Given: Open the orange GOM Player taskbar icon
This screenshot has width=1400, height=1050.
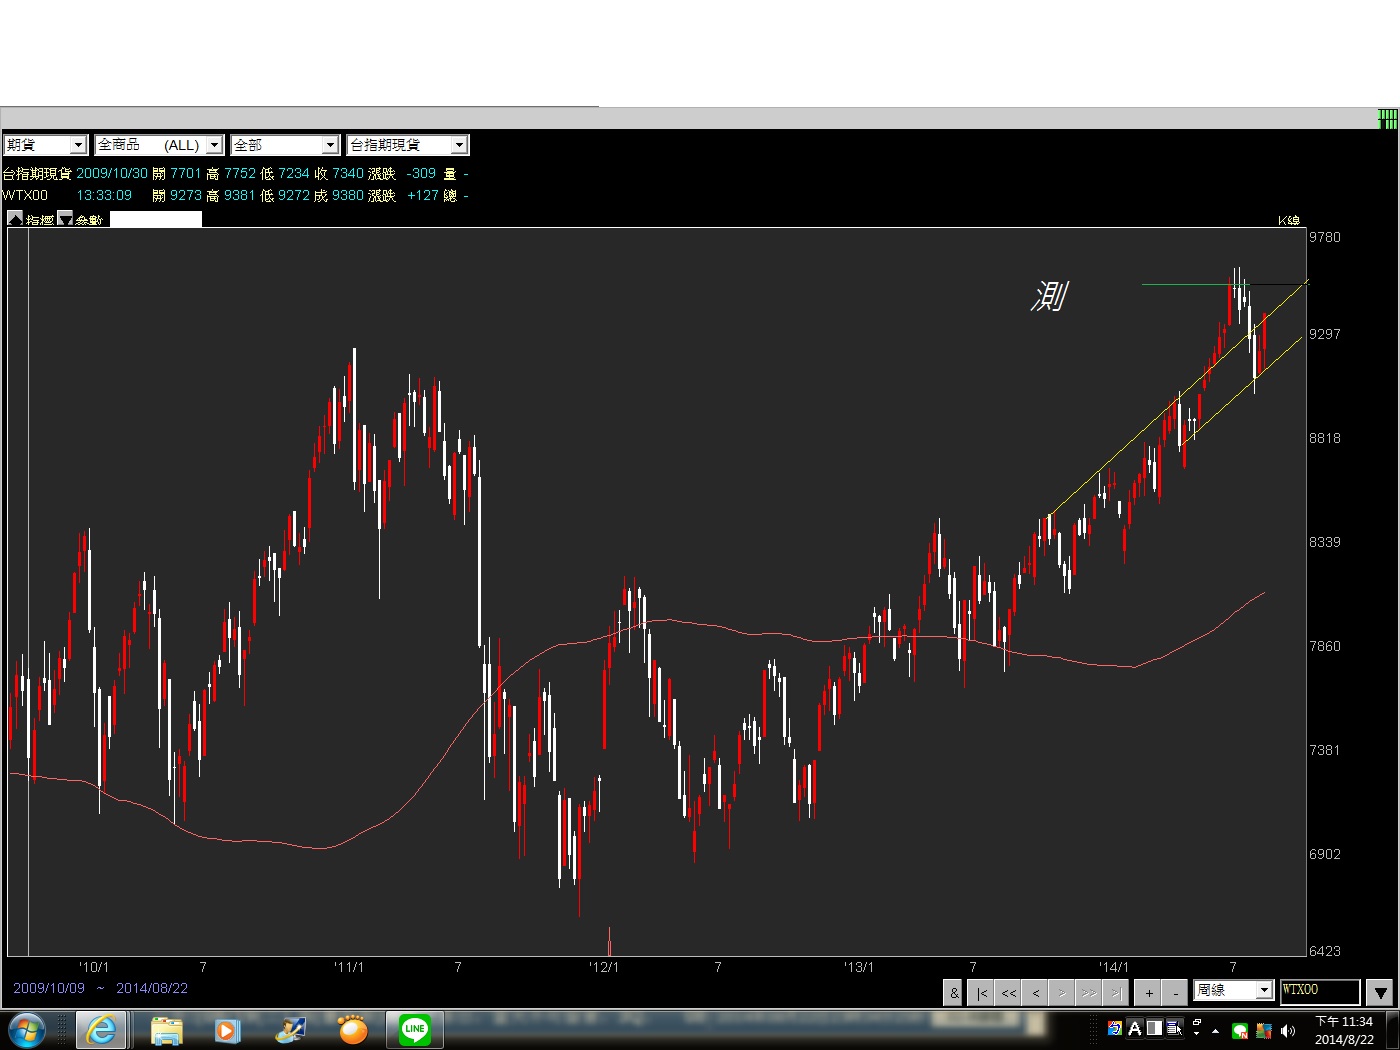Looking at the screenshot, I should click(x=352, y=1030).
